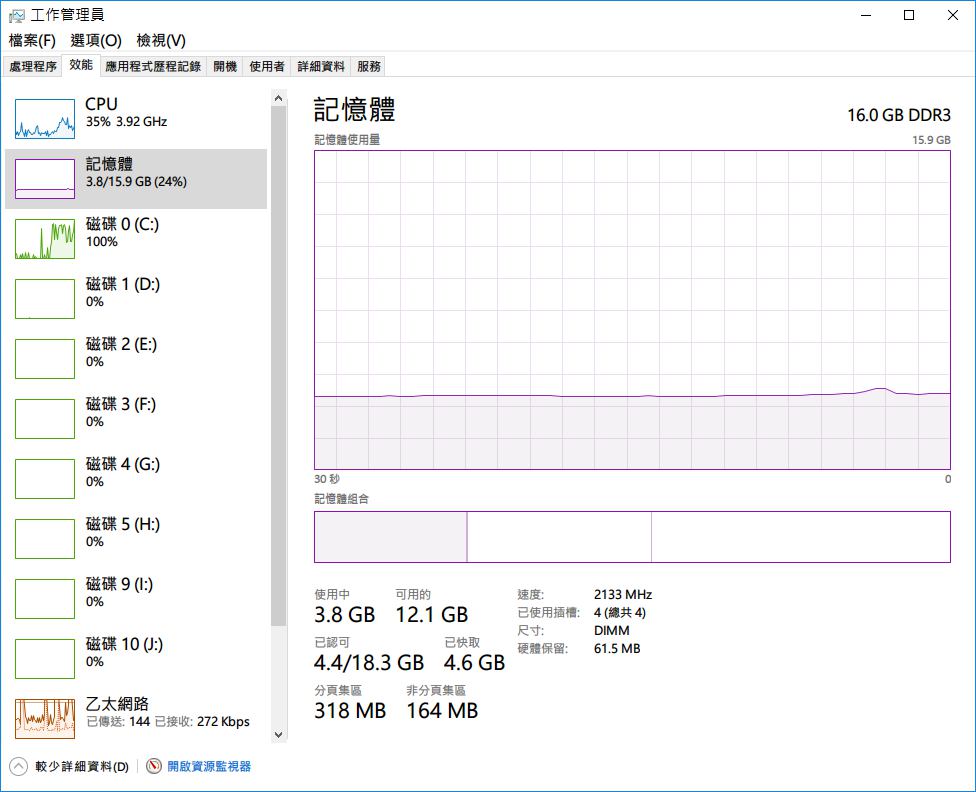Select the 乙太網路 traffic graph thumbnail
Screen dimensions: 976x792
click(x=45, y=719)
